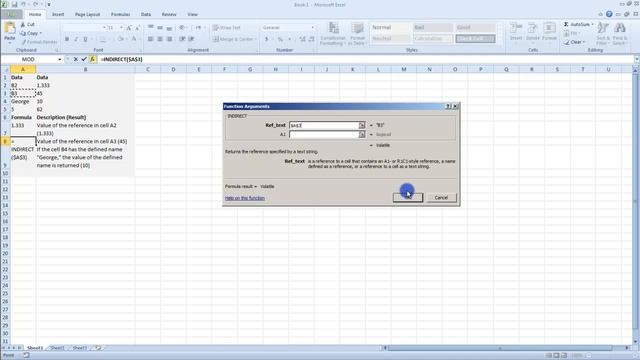This screenshot has height=360, width=640.
Task: Click the Cut scissors icon
Action: pos(23,24)
